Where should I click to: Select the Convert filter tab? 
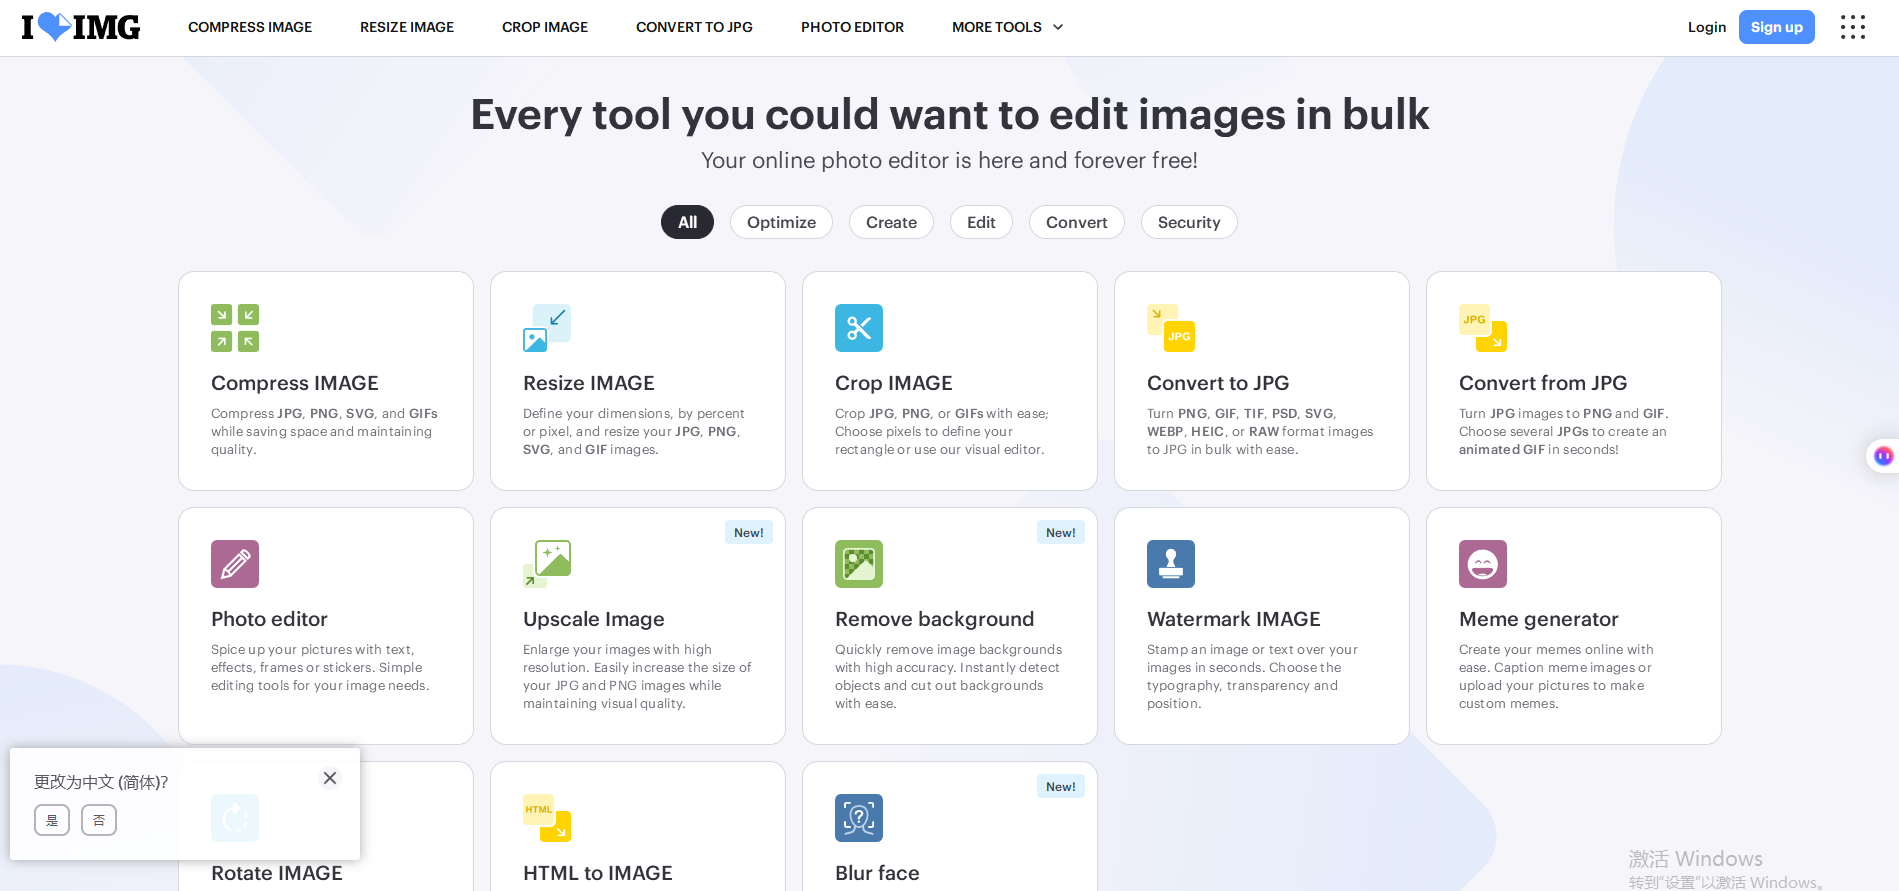tap(1077, 222)
